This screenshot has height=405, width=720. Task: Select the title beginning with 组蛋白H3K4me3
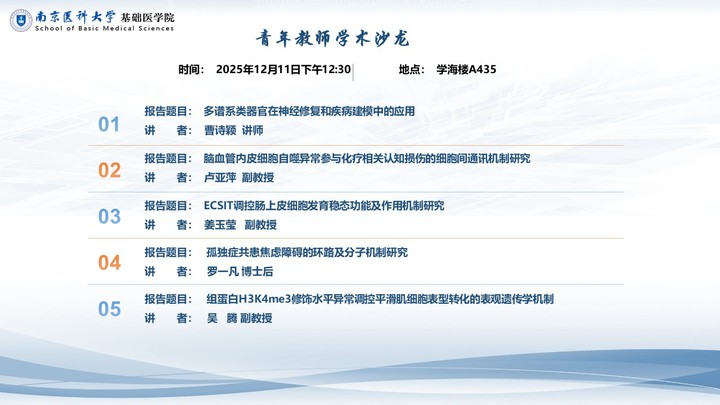379,299
